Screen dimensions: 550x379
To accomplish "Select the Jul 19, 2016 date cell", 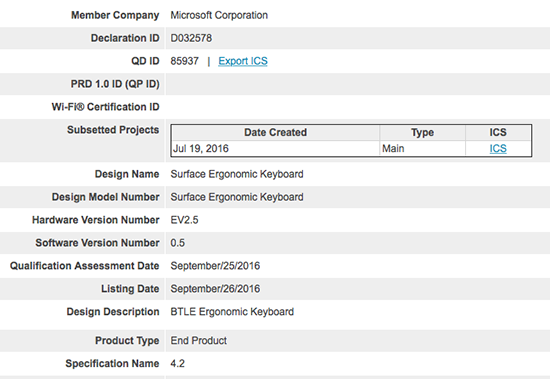I will (x=275, y=148).
